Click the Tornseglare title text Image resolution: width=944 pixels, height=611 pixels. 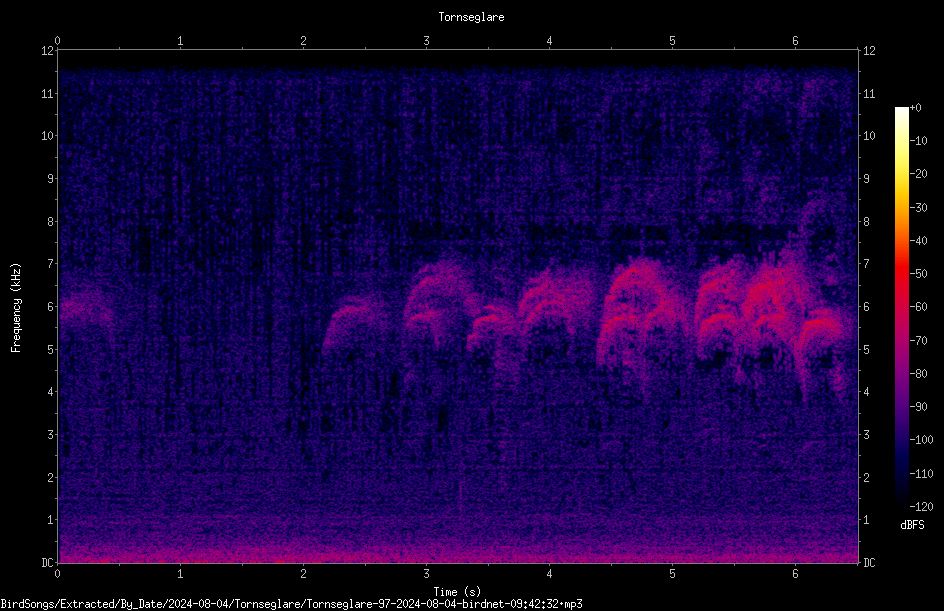coord(471,17)
